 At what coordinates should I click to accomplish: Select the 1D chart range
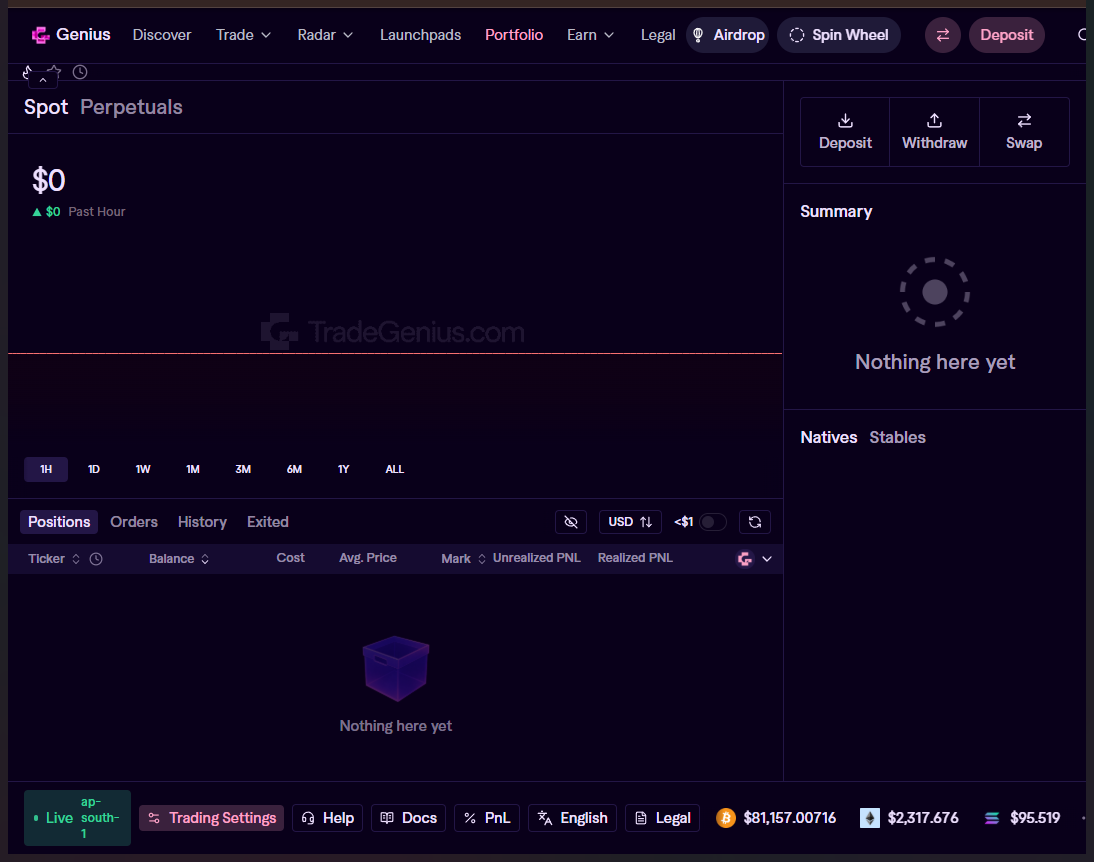click(x=93, y=469)
